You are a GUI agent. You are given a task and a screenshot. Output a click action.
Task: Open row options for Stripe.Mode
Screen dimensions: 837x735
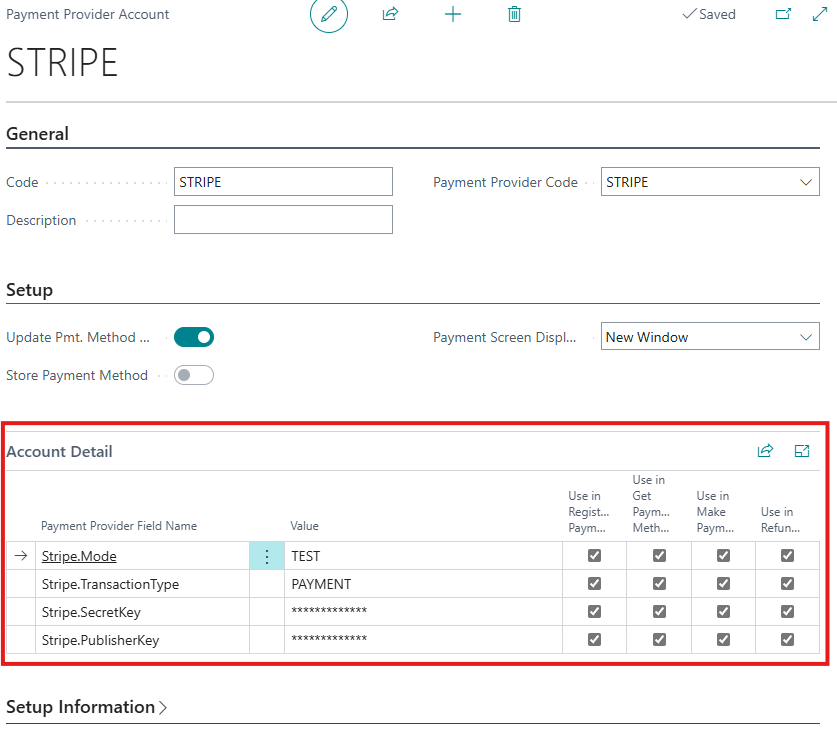[x=267, y=556]
